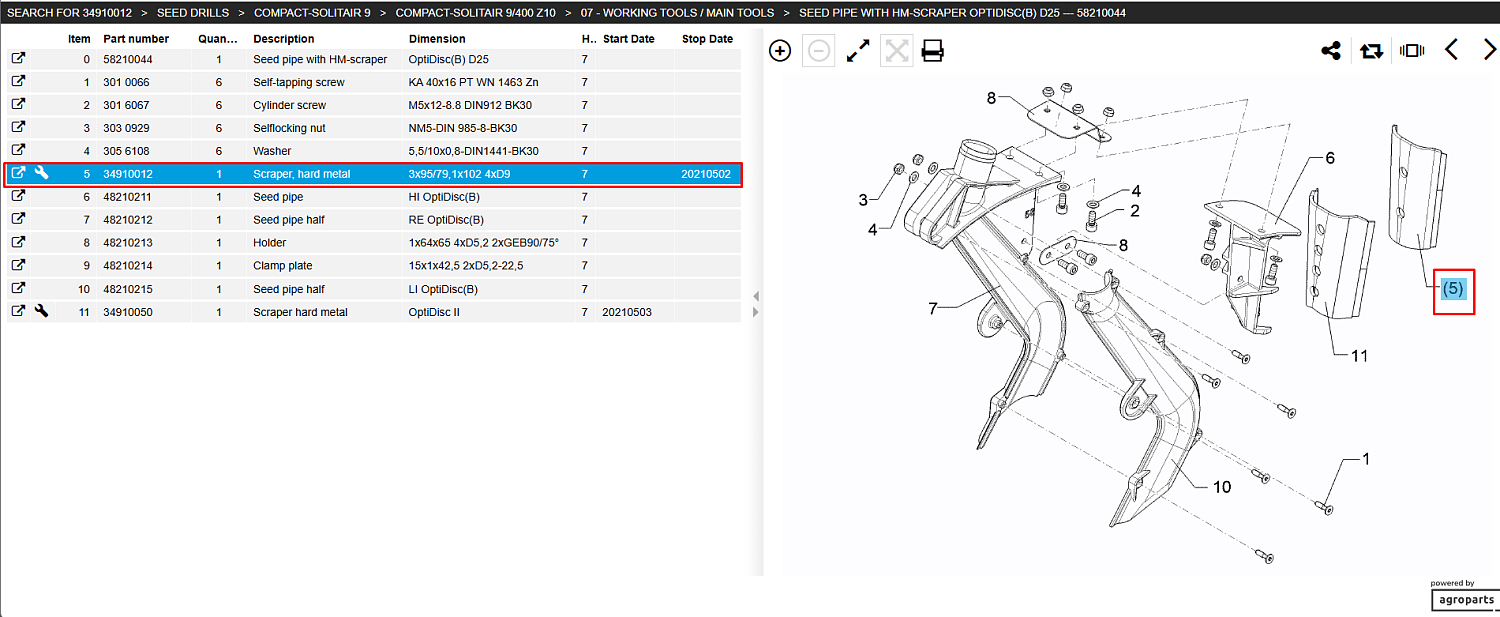
Task: Go to previous diagram
Action: [x=1452, y=50]
